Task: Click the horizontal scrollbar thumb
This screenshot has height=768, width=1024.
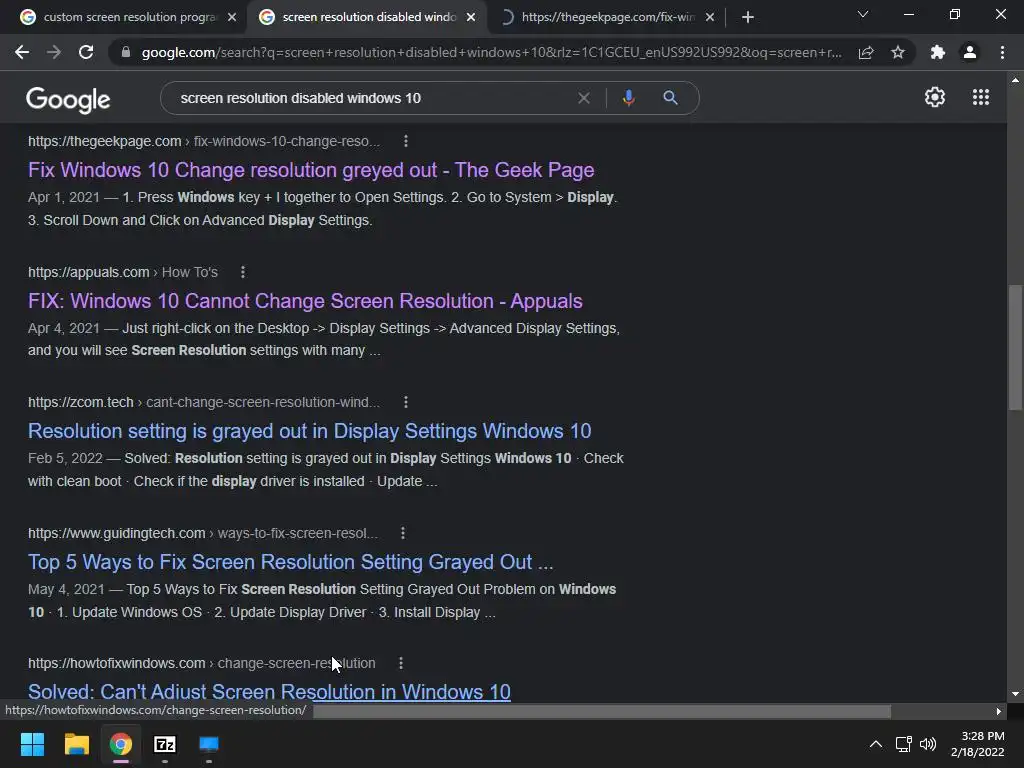Action: 602,711
